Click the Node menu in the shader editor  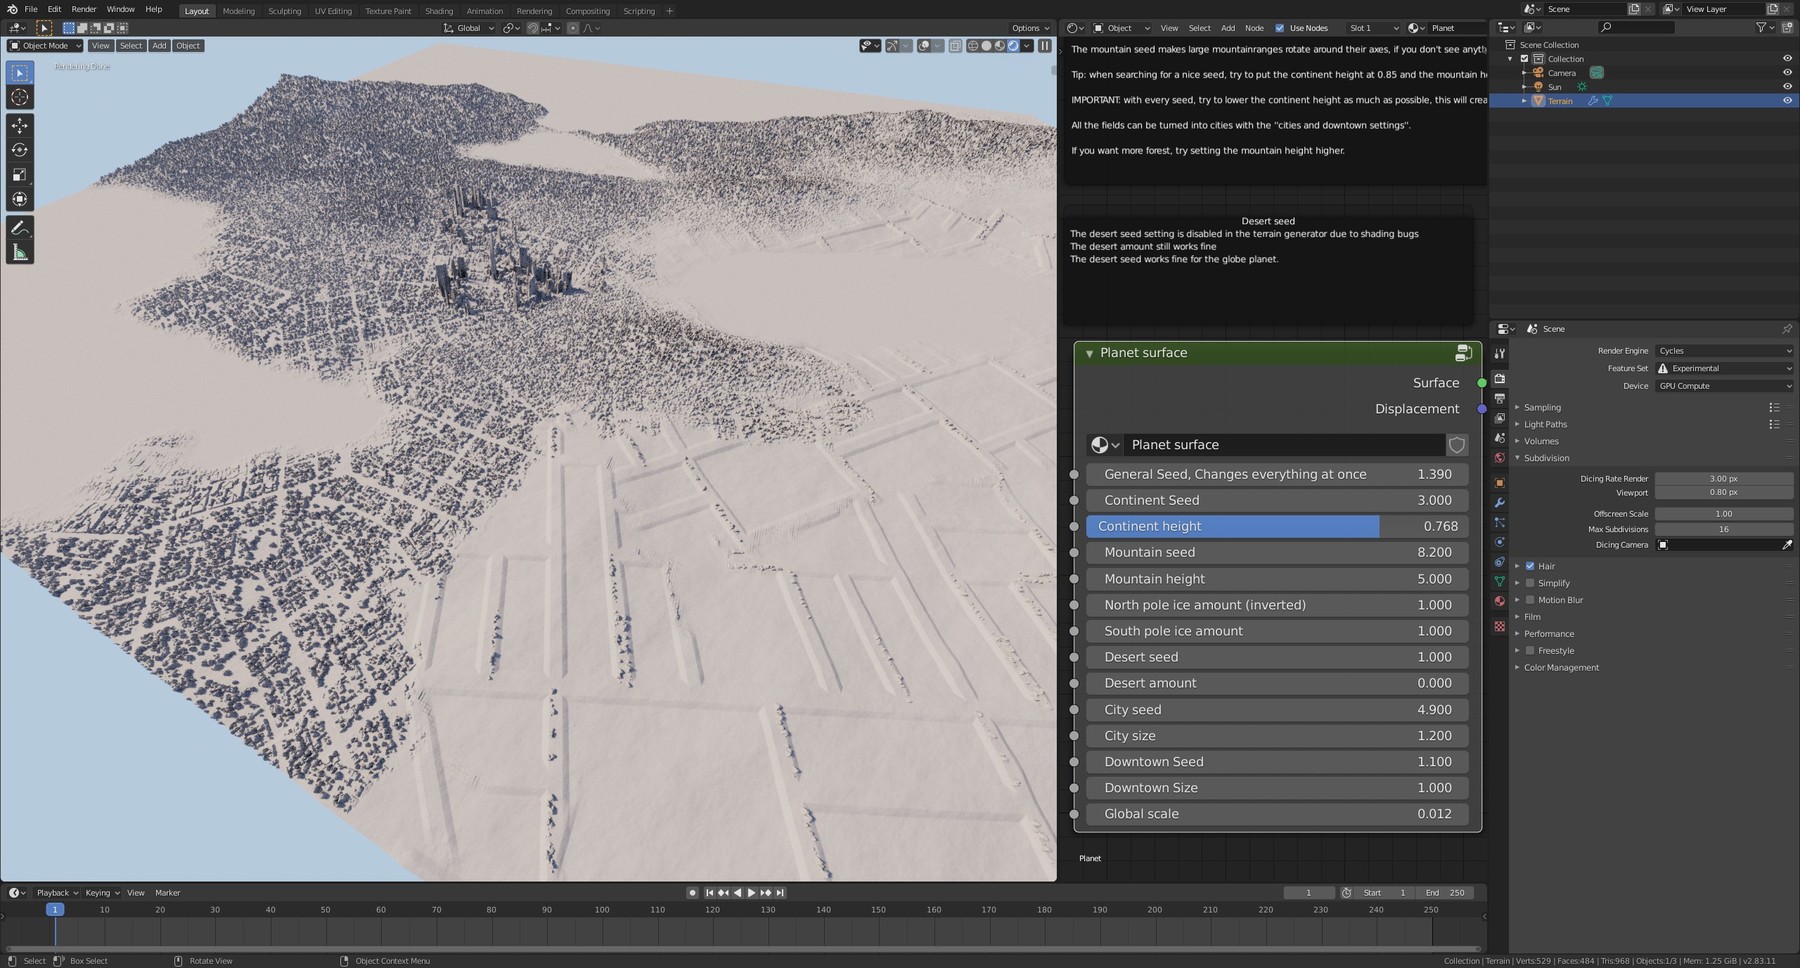click(1255, 28)
